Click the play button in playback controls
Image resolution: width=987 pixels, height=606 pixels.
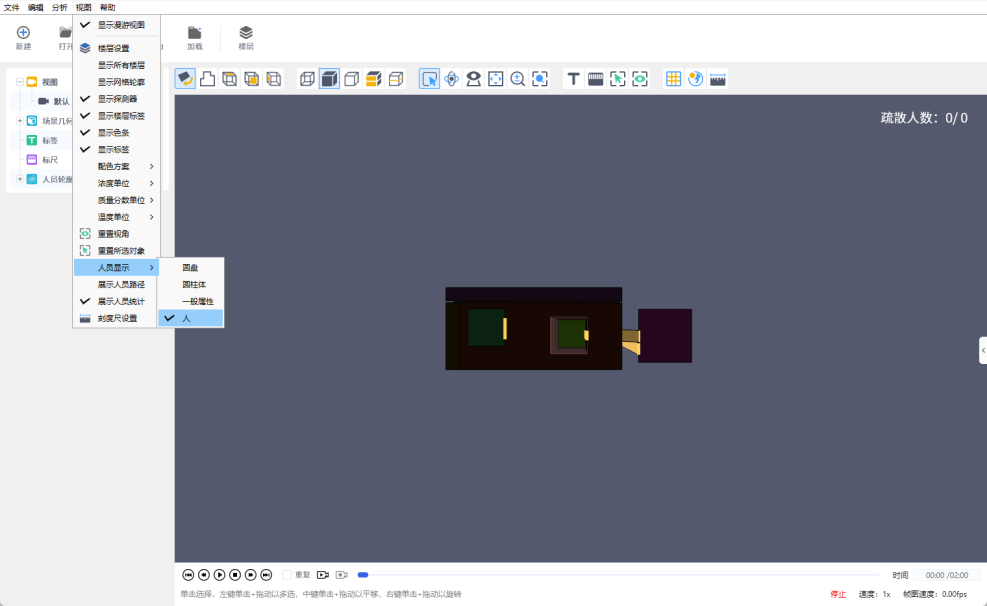219,575
